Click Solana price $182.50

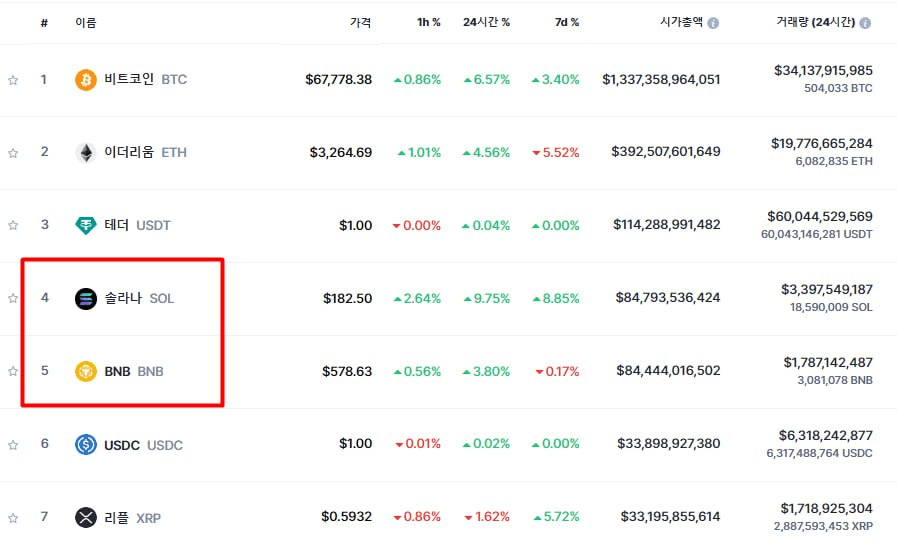pos(348,299)
